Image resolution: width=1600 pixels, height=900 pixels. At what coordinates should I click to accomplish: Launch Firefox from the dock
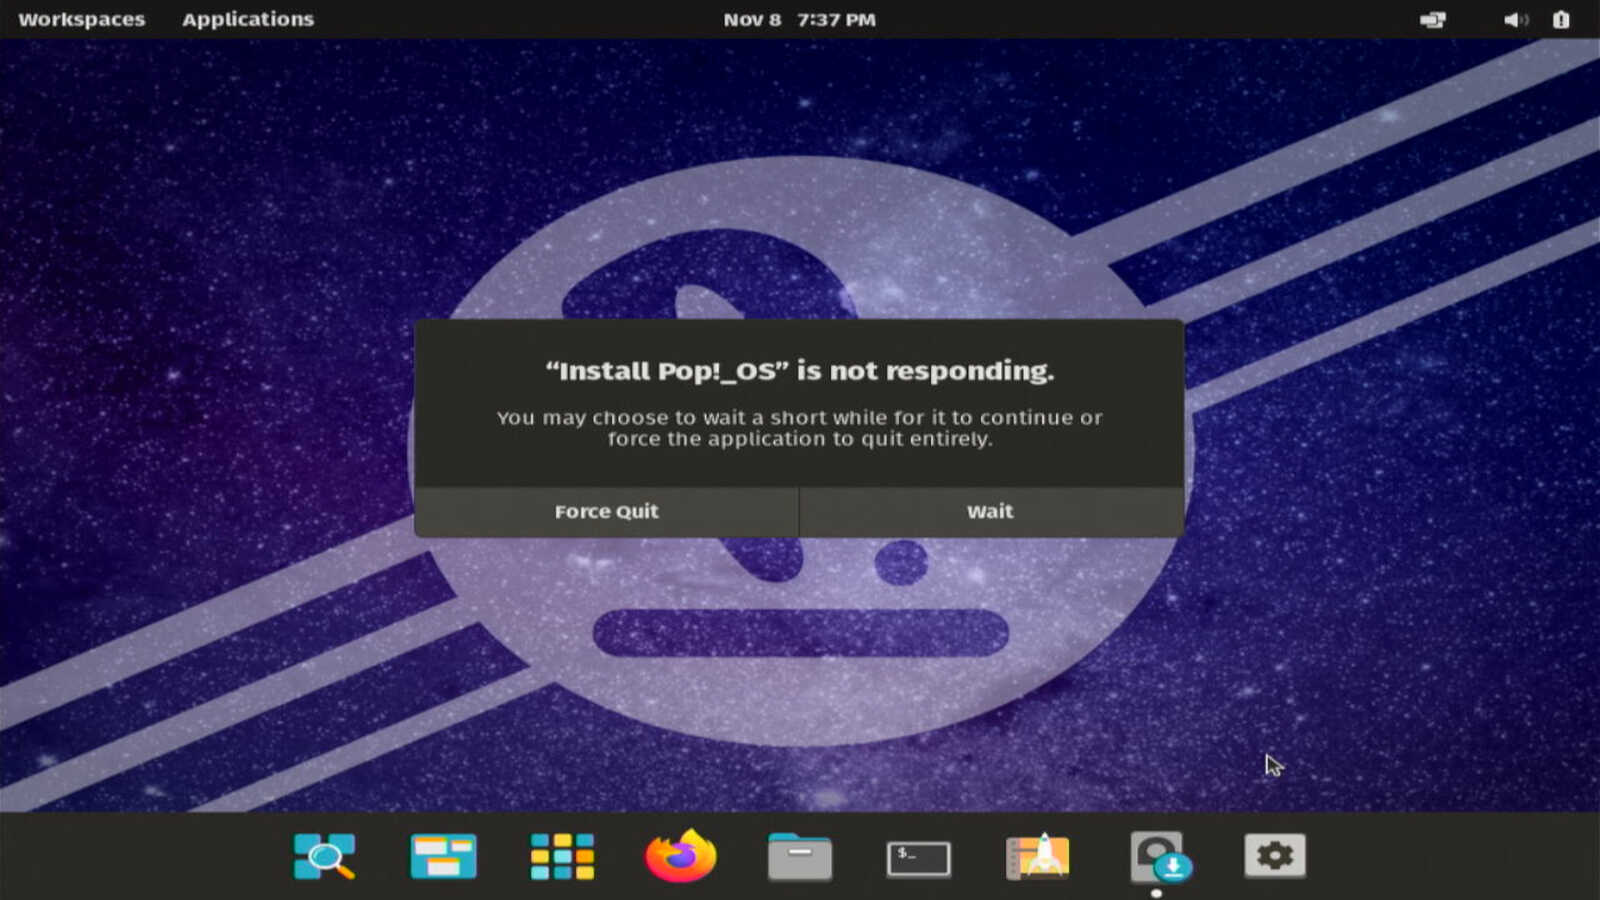pyautogui.click(x=681, y=856)
